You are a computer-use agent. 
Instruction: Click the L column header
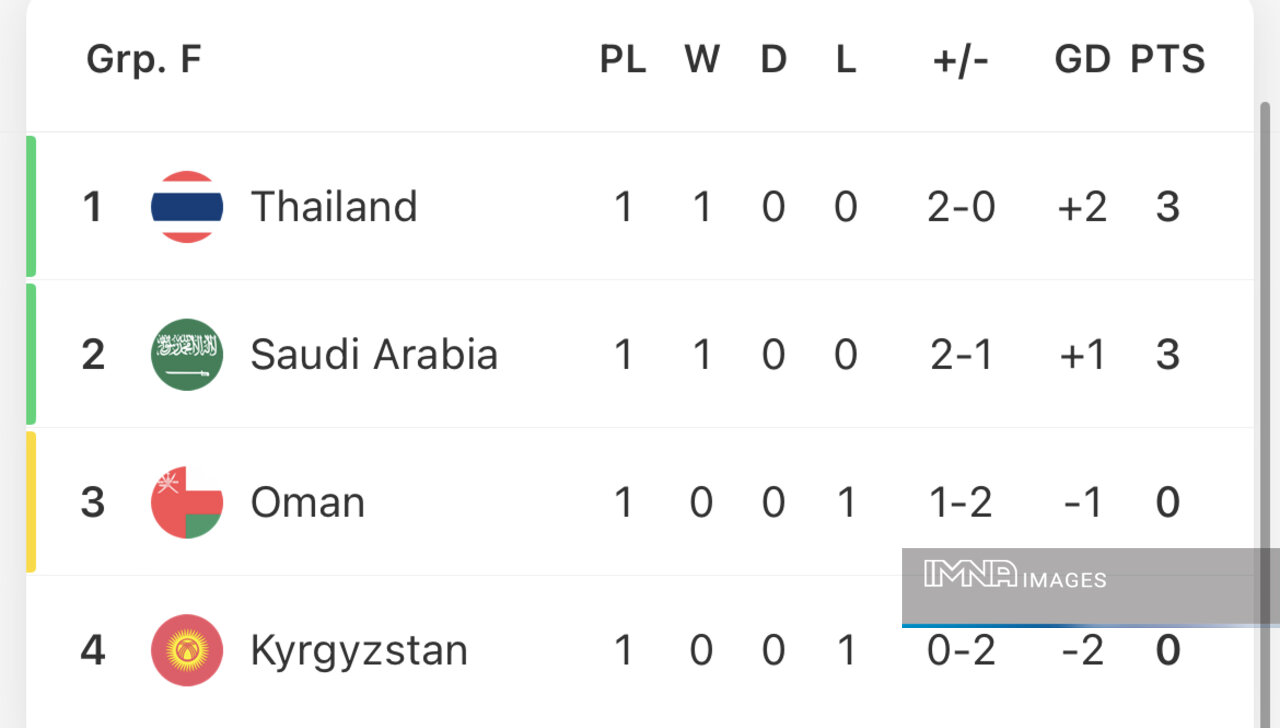[x=845, y=58]
